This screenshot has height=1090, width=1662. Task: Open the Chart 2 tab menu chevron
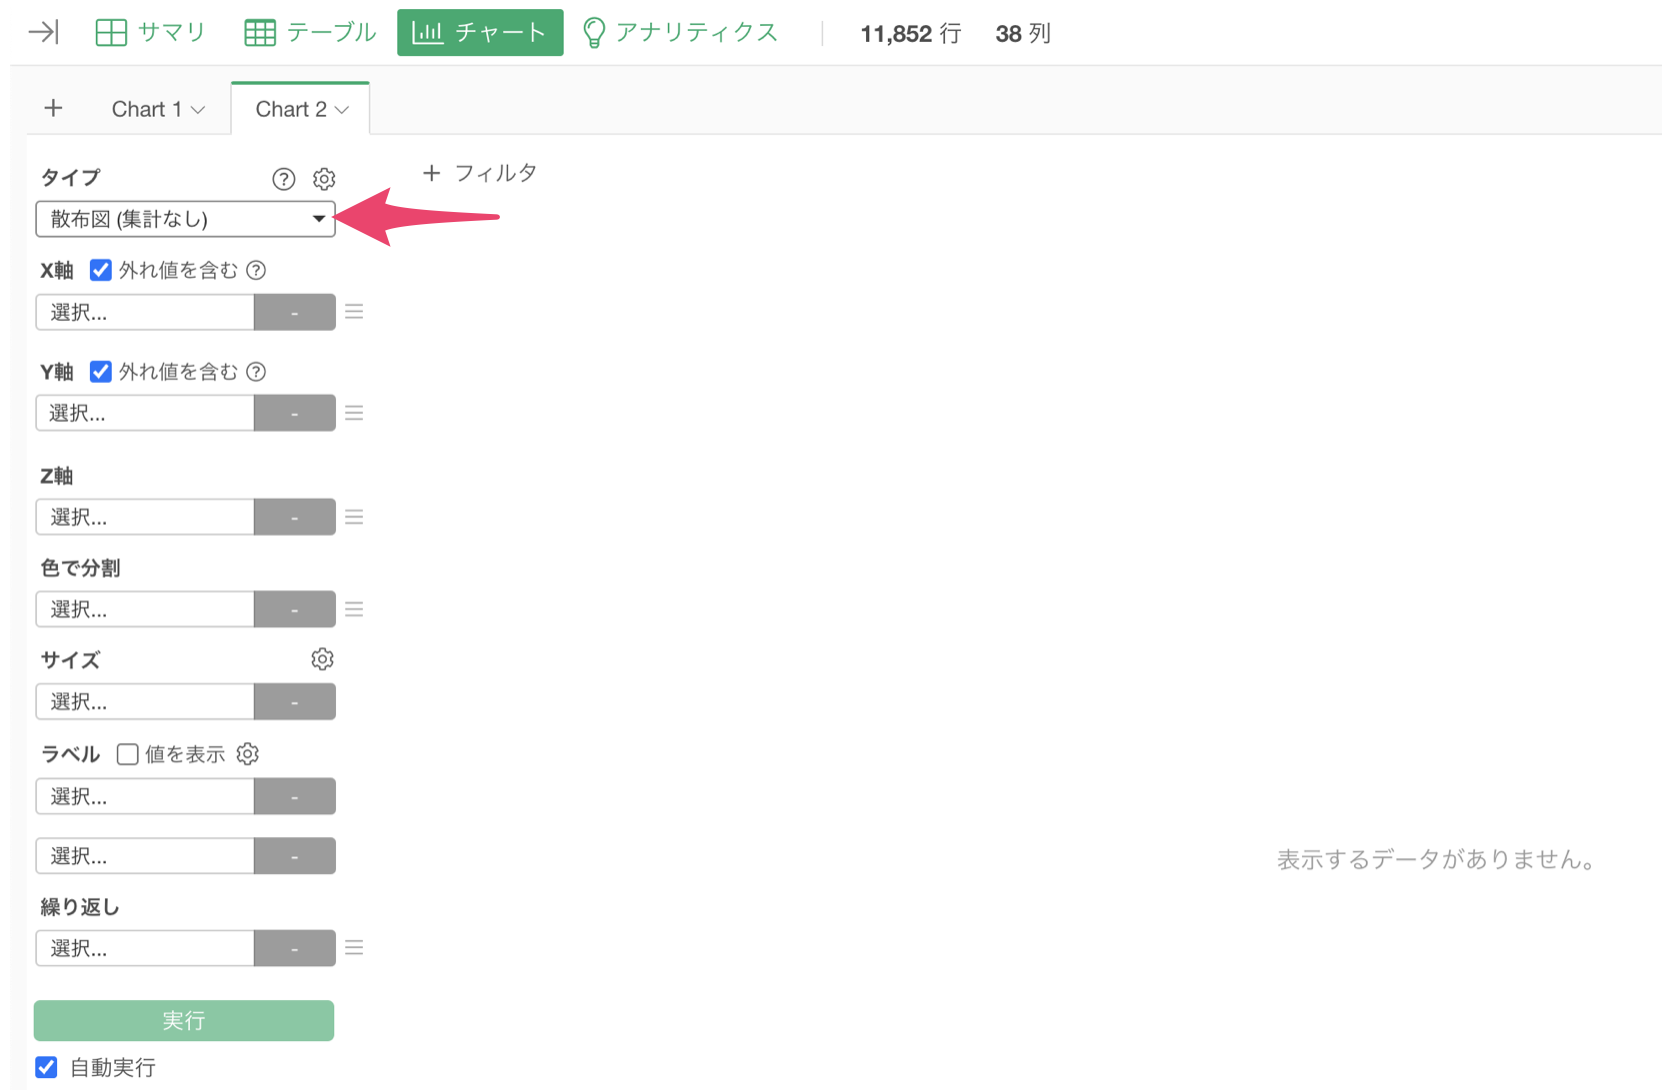(342, 110)
